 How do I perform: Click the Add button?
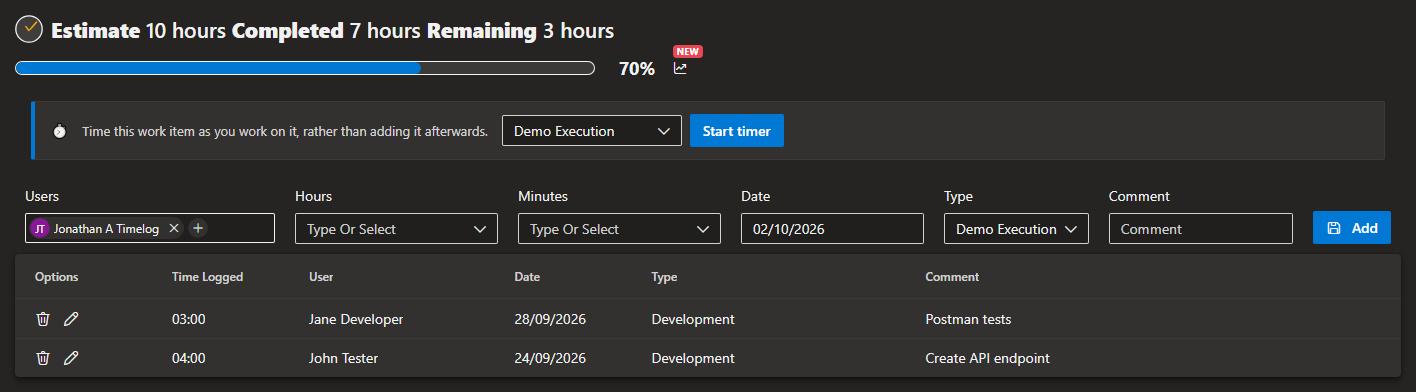coord(1352,228)
